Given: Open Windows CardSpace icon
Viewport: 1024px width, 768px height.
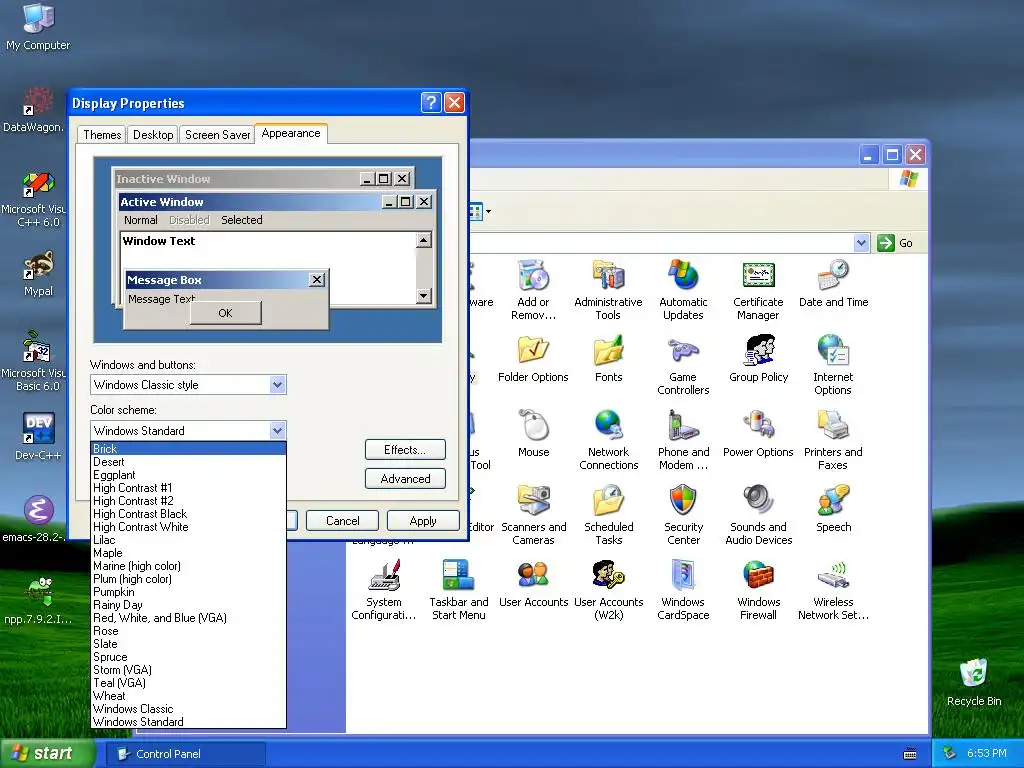Looking at the screenshot, I should click(x=683, y=590).
